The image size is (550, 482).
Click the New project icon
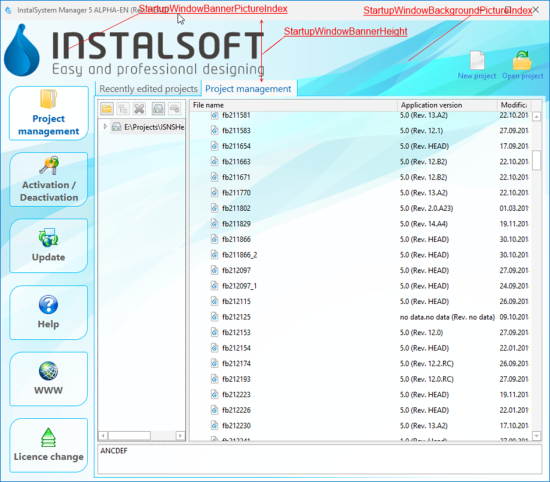click(x=477, y=65)
